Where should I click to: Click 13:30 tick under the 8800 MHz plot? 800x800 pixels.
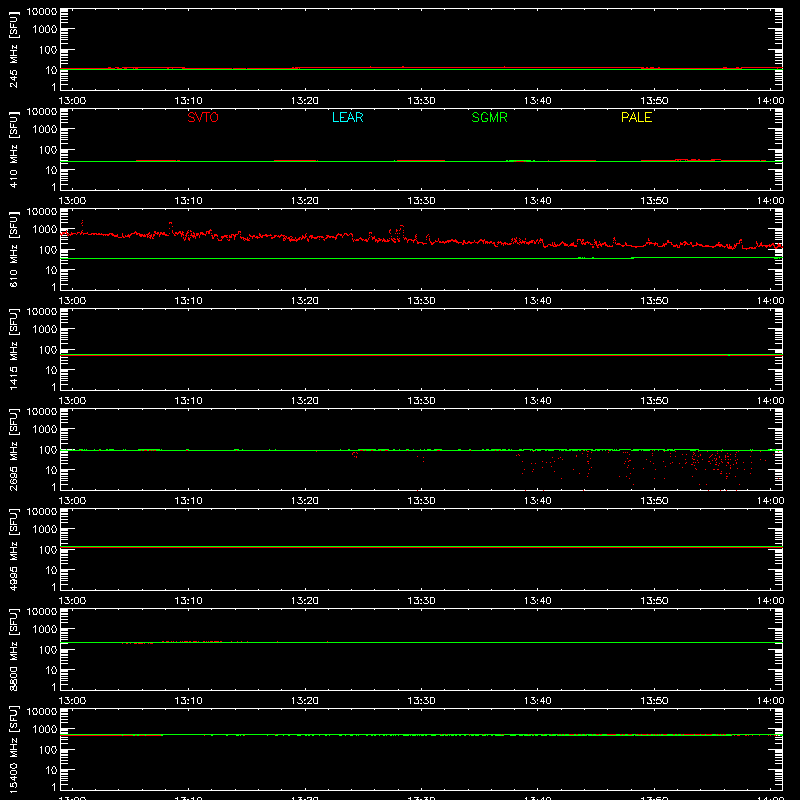421,701
